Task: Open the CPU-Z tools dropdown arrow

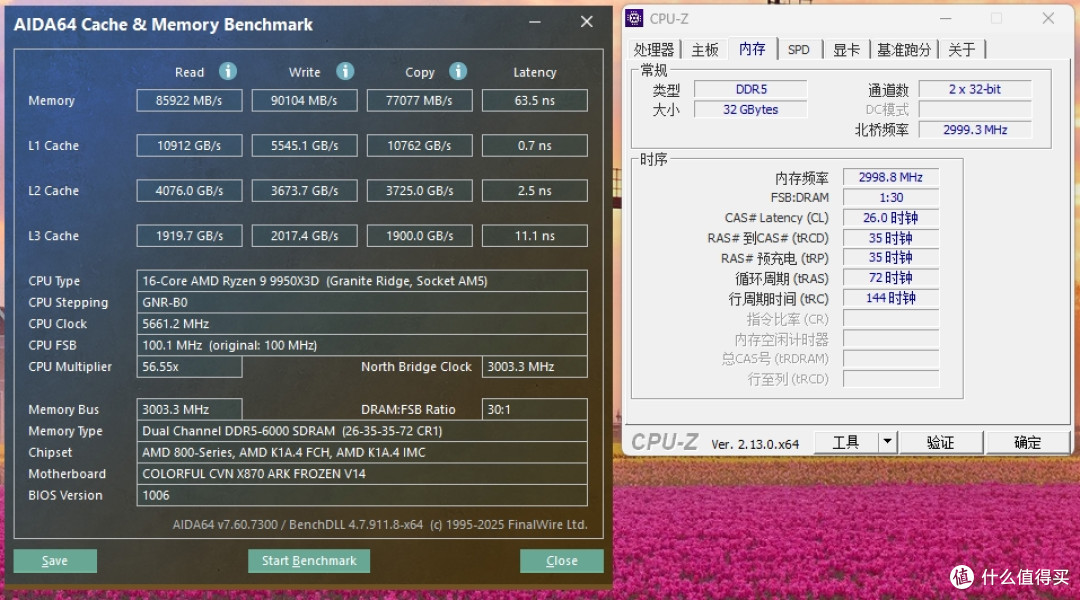Action: [887, 442]
